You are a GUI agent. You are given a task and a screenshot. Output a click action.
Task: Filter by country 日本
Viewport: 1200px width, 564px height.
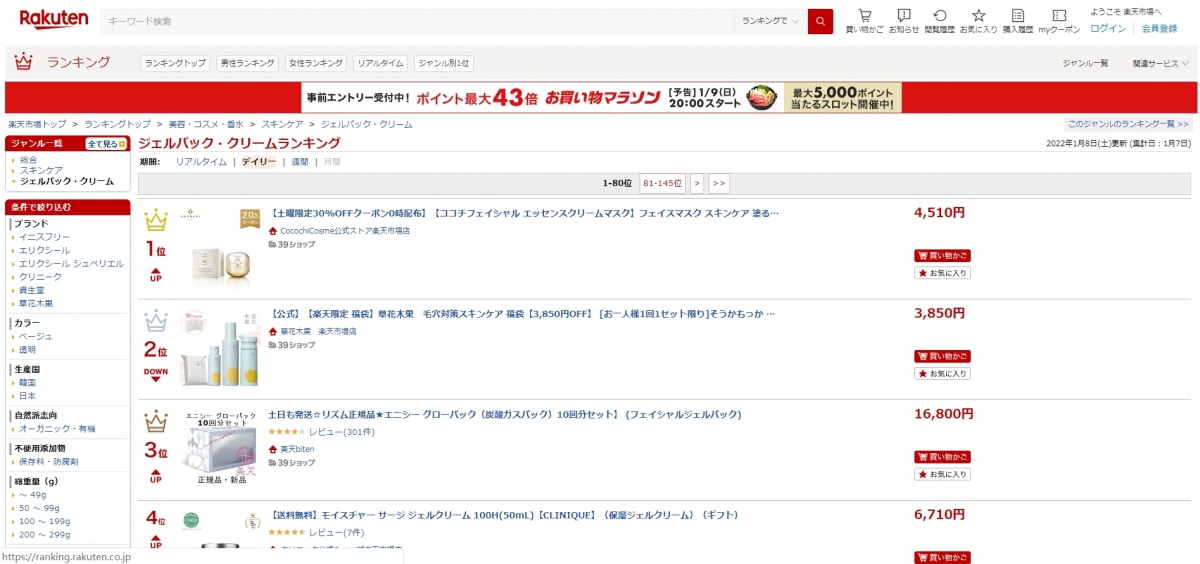point(27,396)
